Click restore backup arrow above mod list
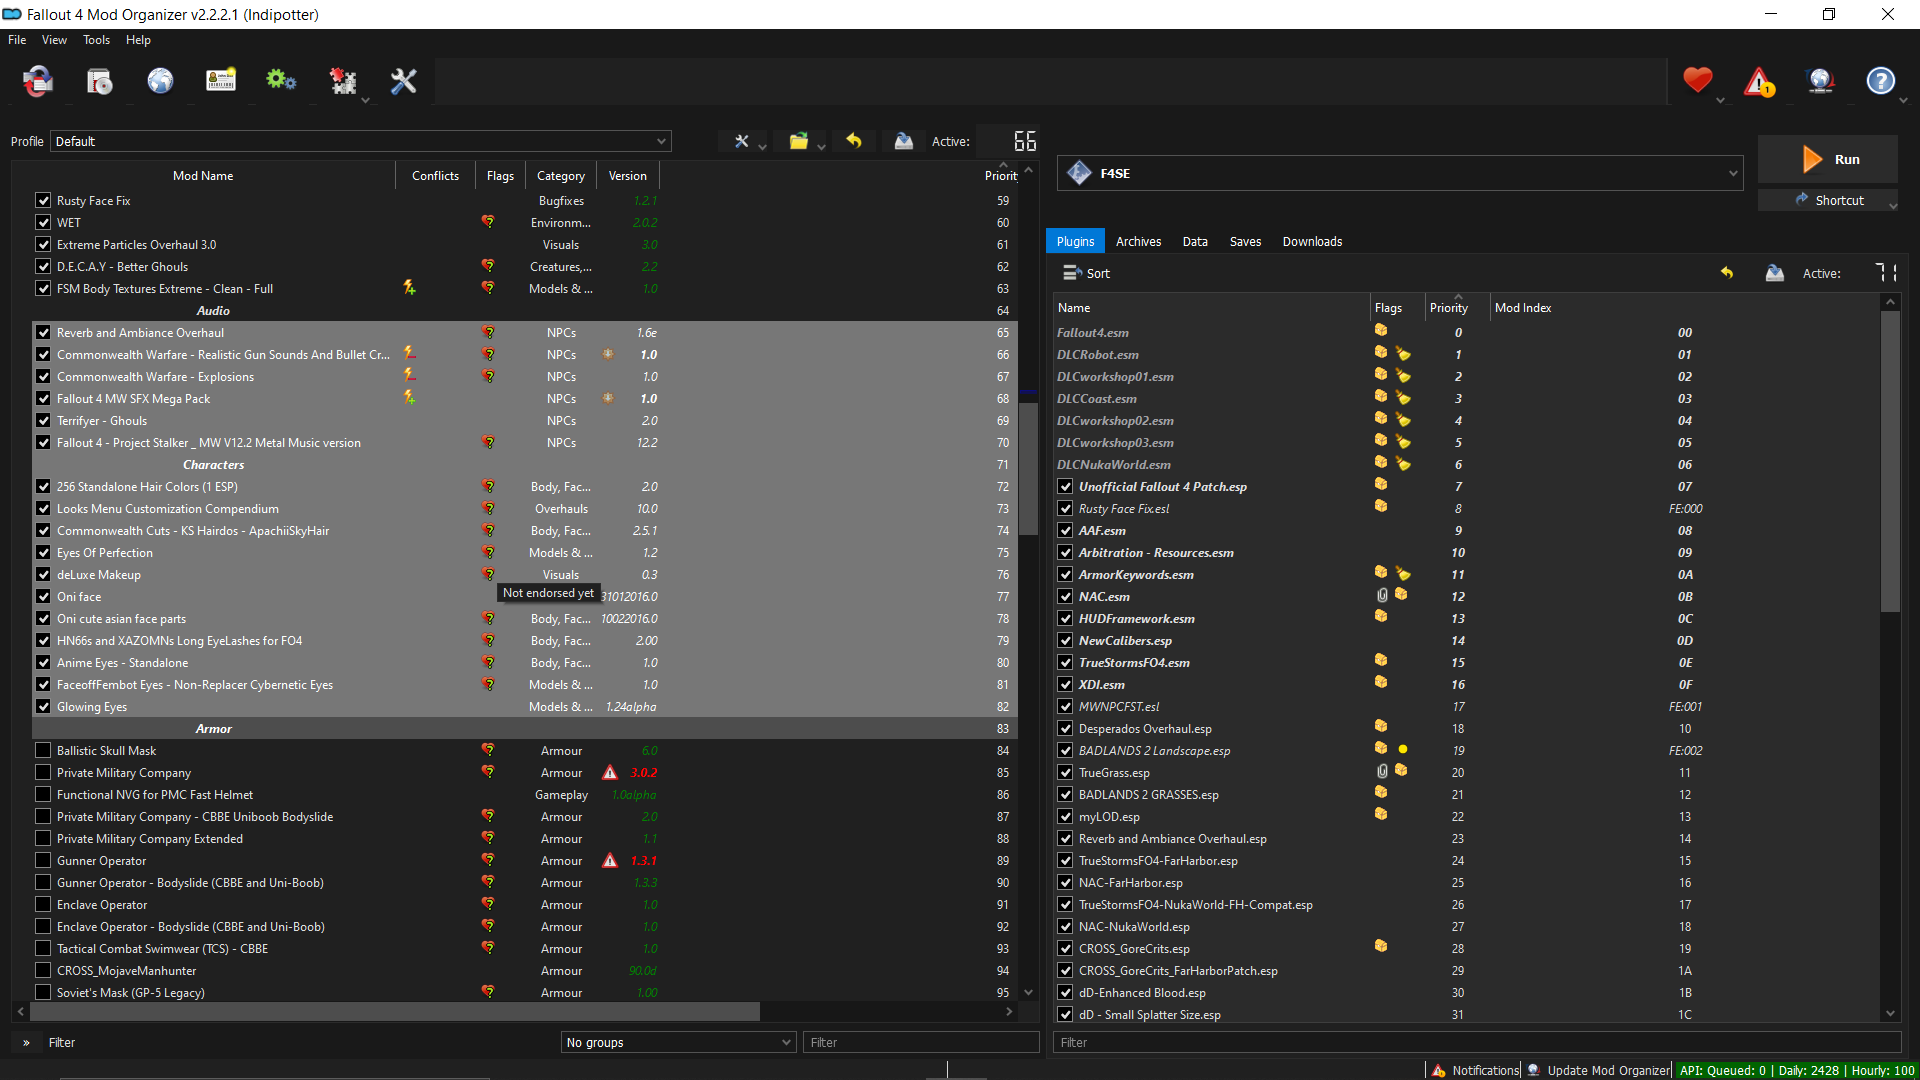Screen dimensions: 1920x1080 854,141
